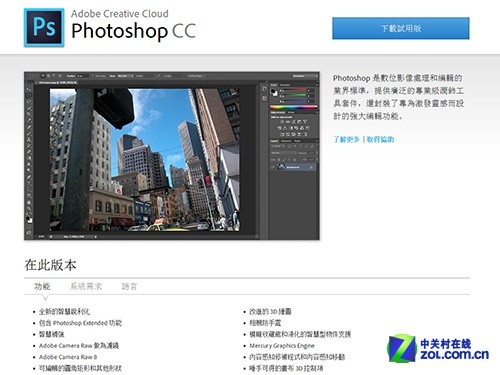This screenshot has height=375, width=500.
Task: Click 包含 Photoshop Extended 功能 list item
Action: point(80,323)
